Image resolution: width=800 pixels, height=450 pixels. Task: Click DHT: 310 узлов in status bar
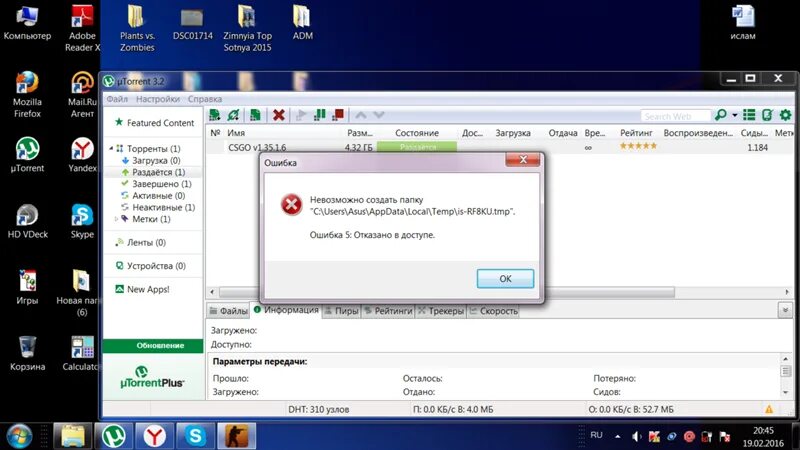[x=318, y=409]
